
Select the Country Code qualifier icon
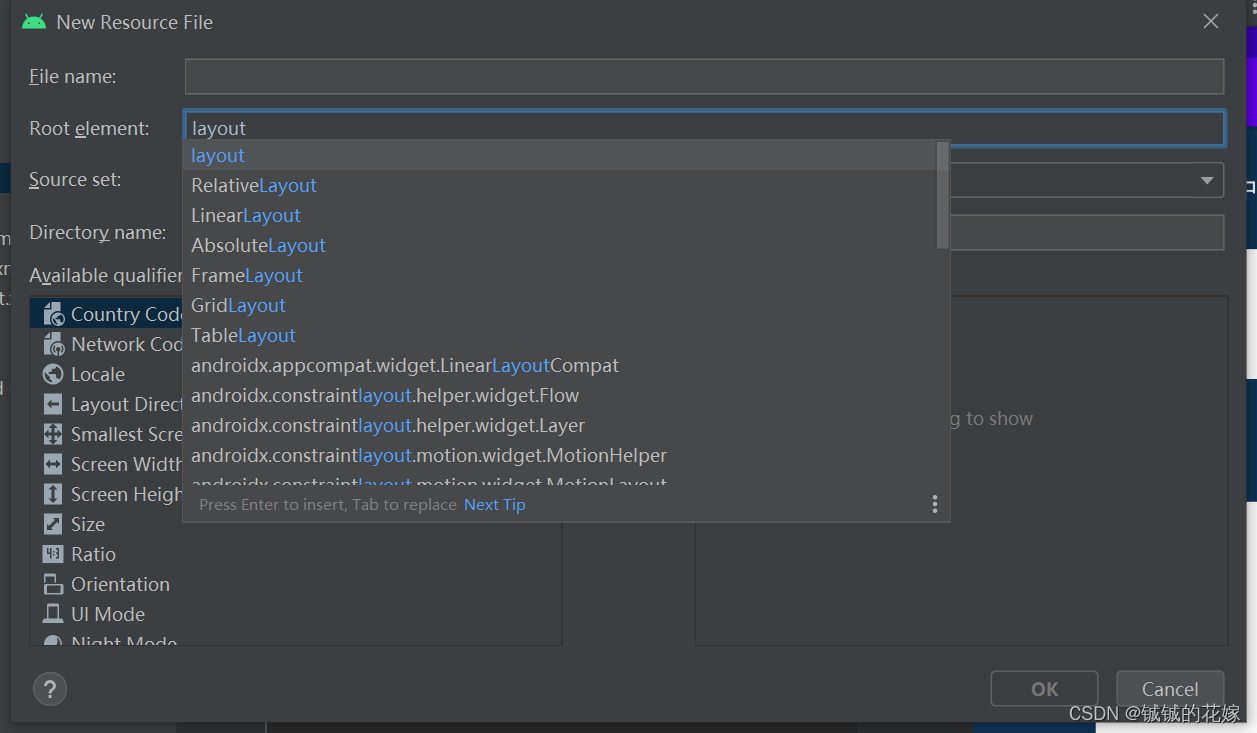[53, 314]
